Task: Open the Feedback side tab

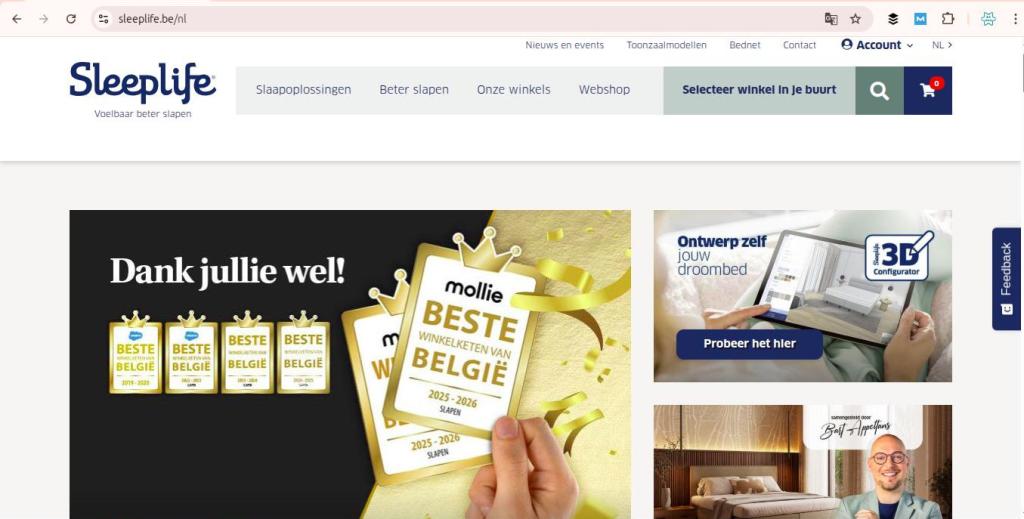Action: [x=1006, y=279]
